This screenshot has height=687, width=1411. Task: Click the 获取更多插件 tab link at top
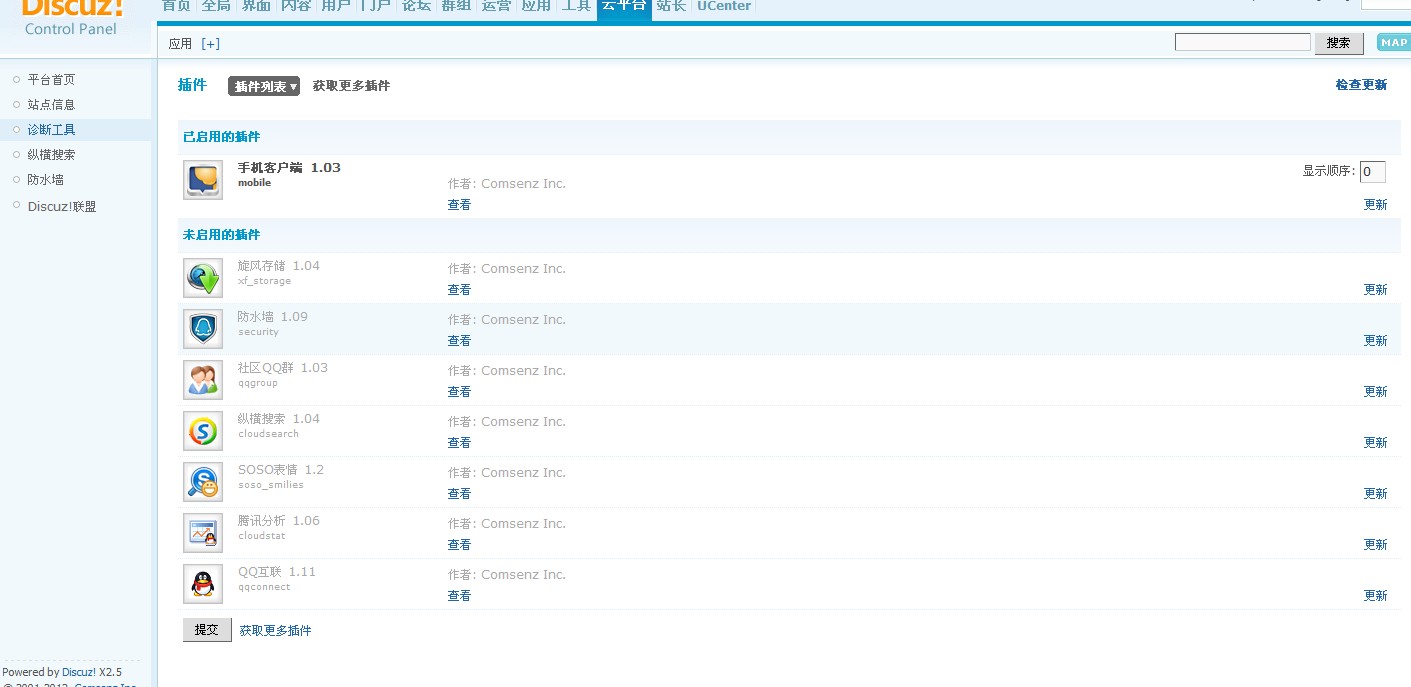point(351,86)
